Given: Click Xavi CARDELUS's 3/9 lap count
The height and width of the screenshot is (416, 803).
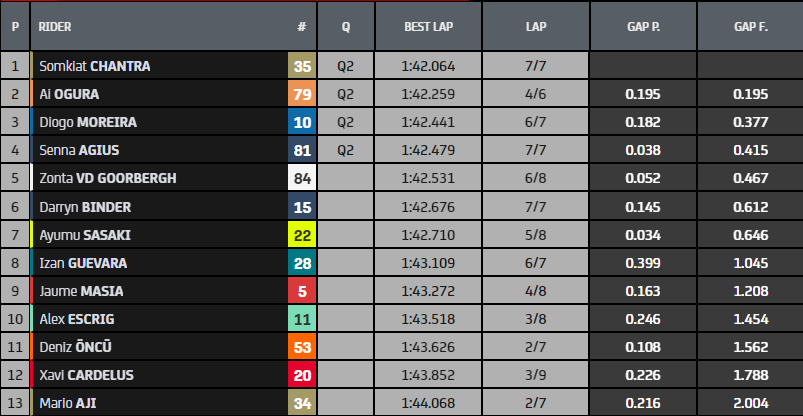Looking at the screenshot, I should 535,375.
